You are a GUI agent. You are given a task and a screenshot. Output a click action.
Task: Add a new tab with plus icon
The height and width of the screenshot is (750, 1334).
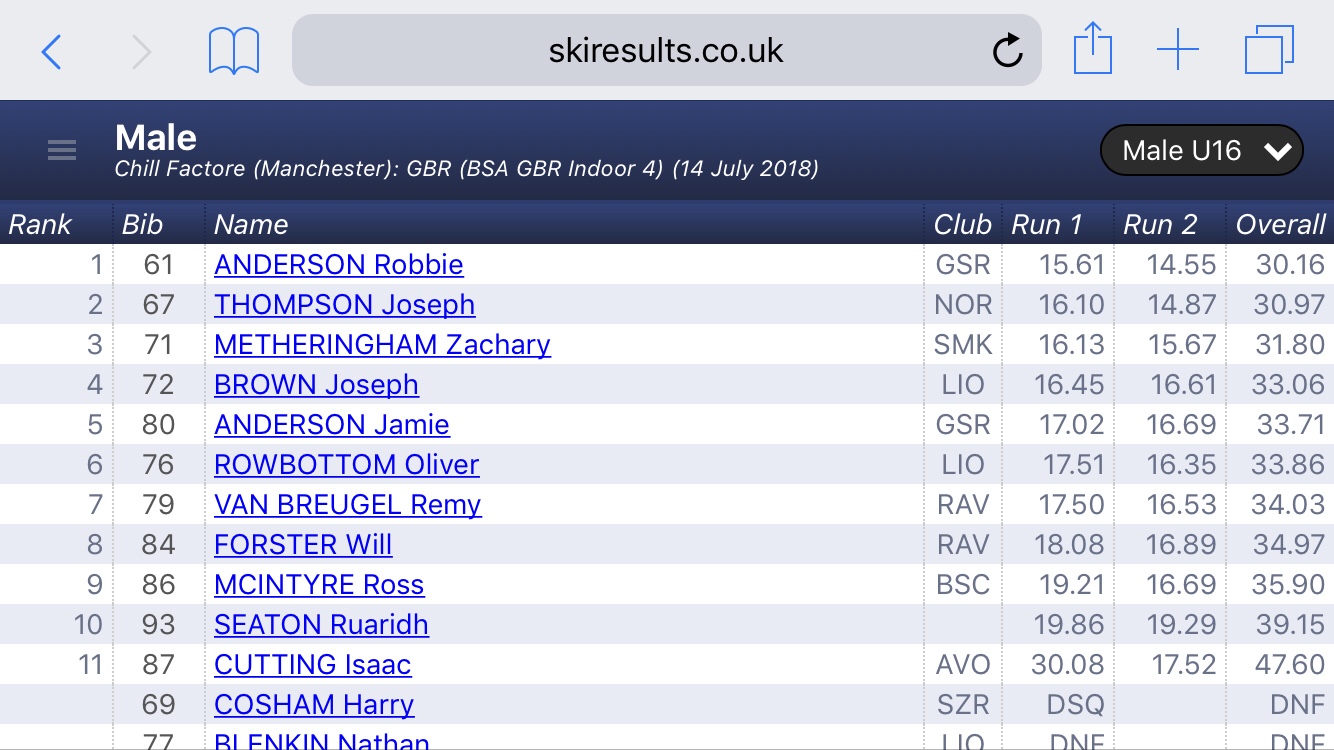pyautogui.click(x=1178, y=49)
